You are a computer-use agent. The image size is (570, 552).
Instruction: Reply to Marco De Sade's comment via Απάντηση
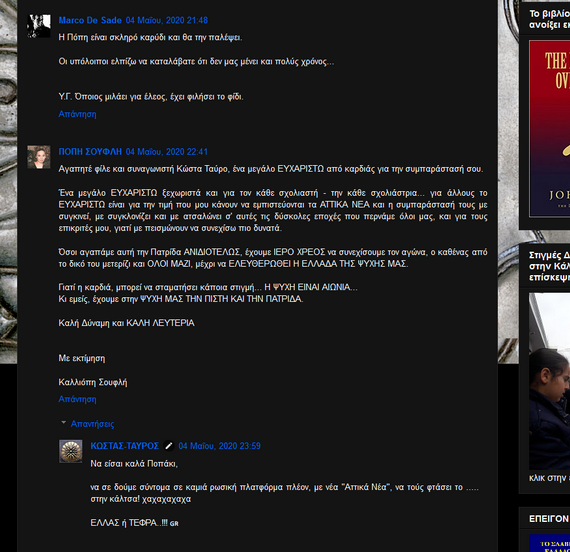[x=77, y=114]
